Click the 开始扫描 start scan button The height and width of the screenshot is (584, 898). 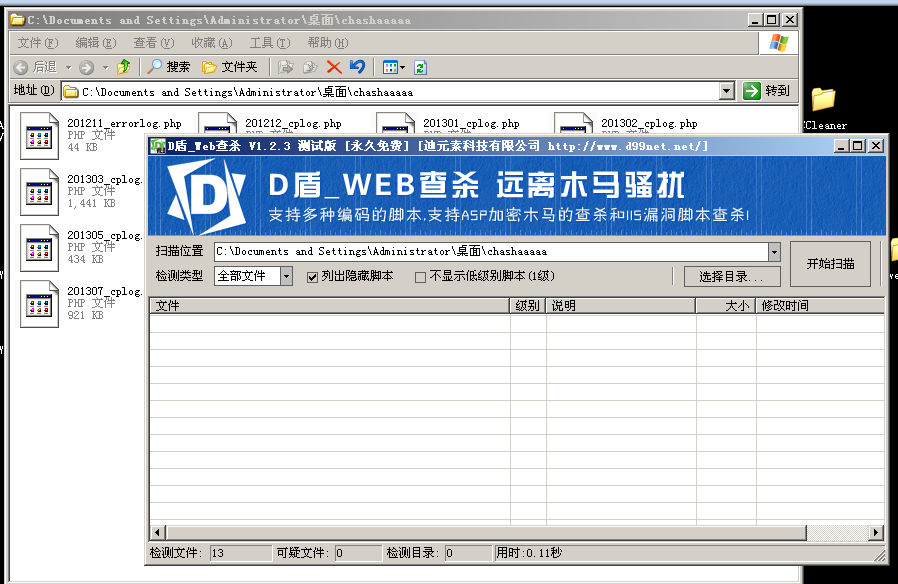point(830,264)
